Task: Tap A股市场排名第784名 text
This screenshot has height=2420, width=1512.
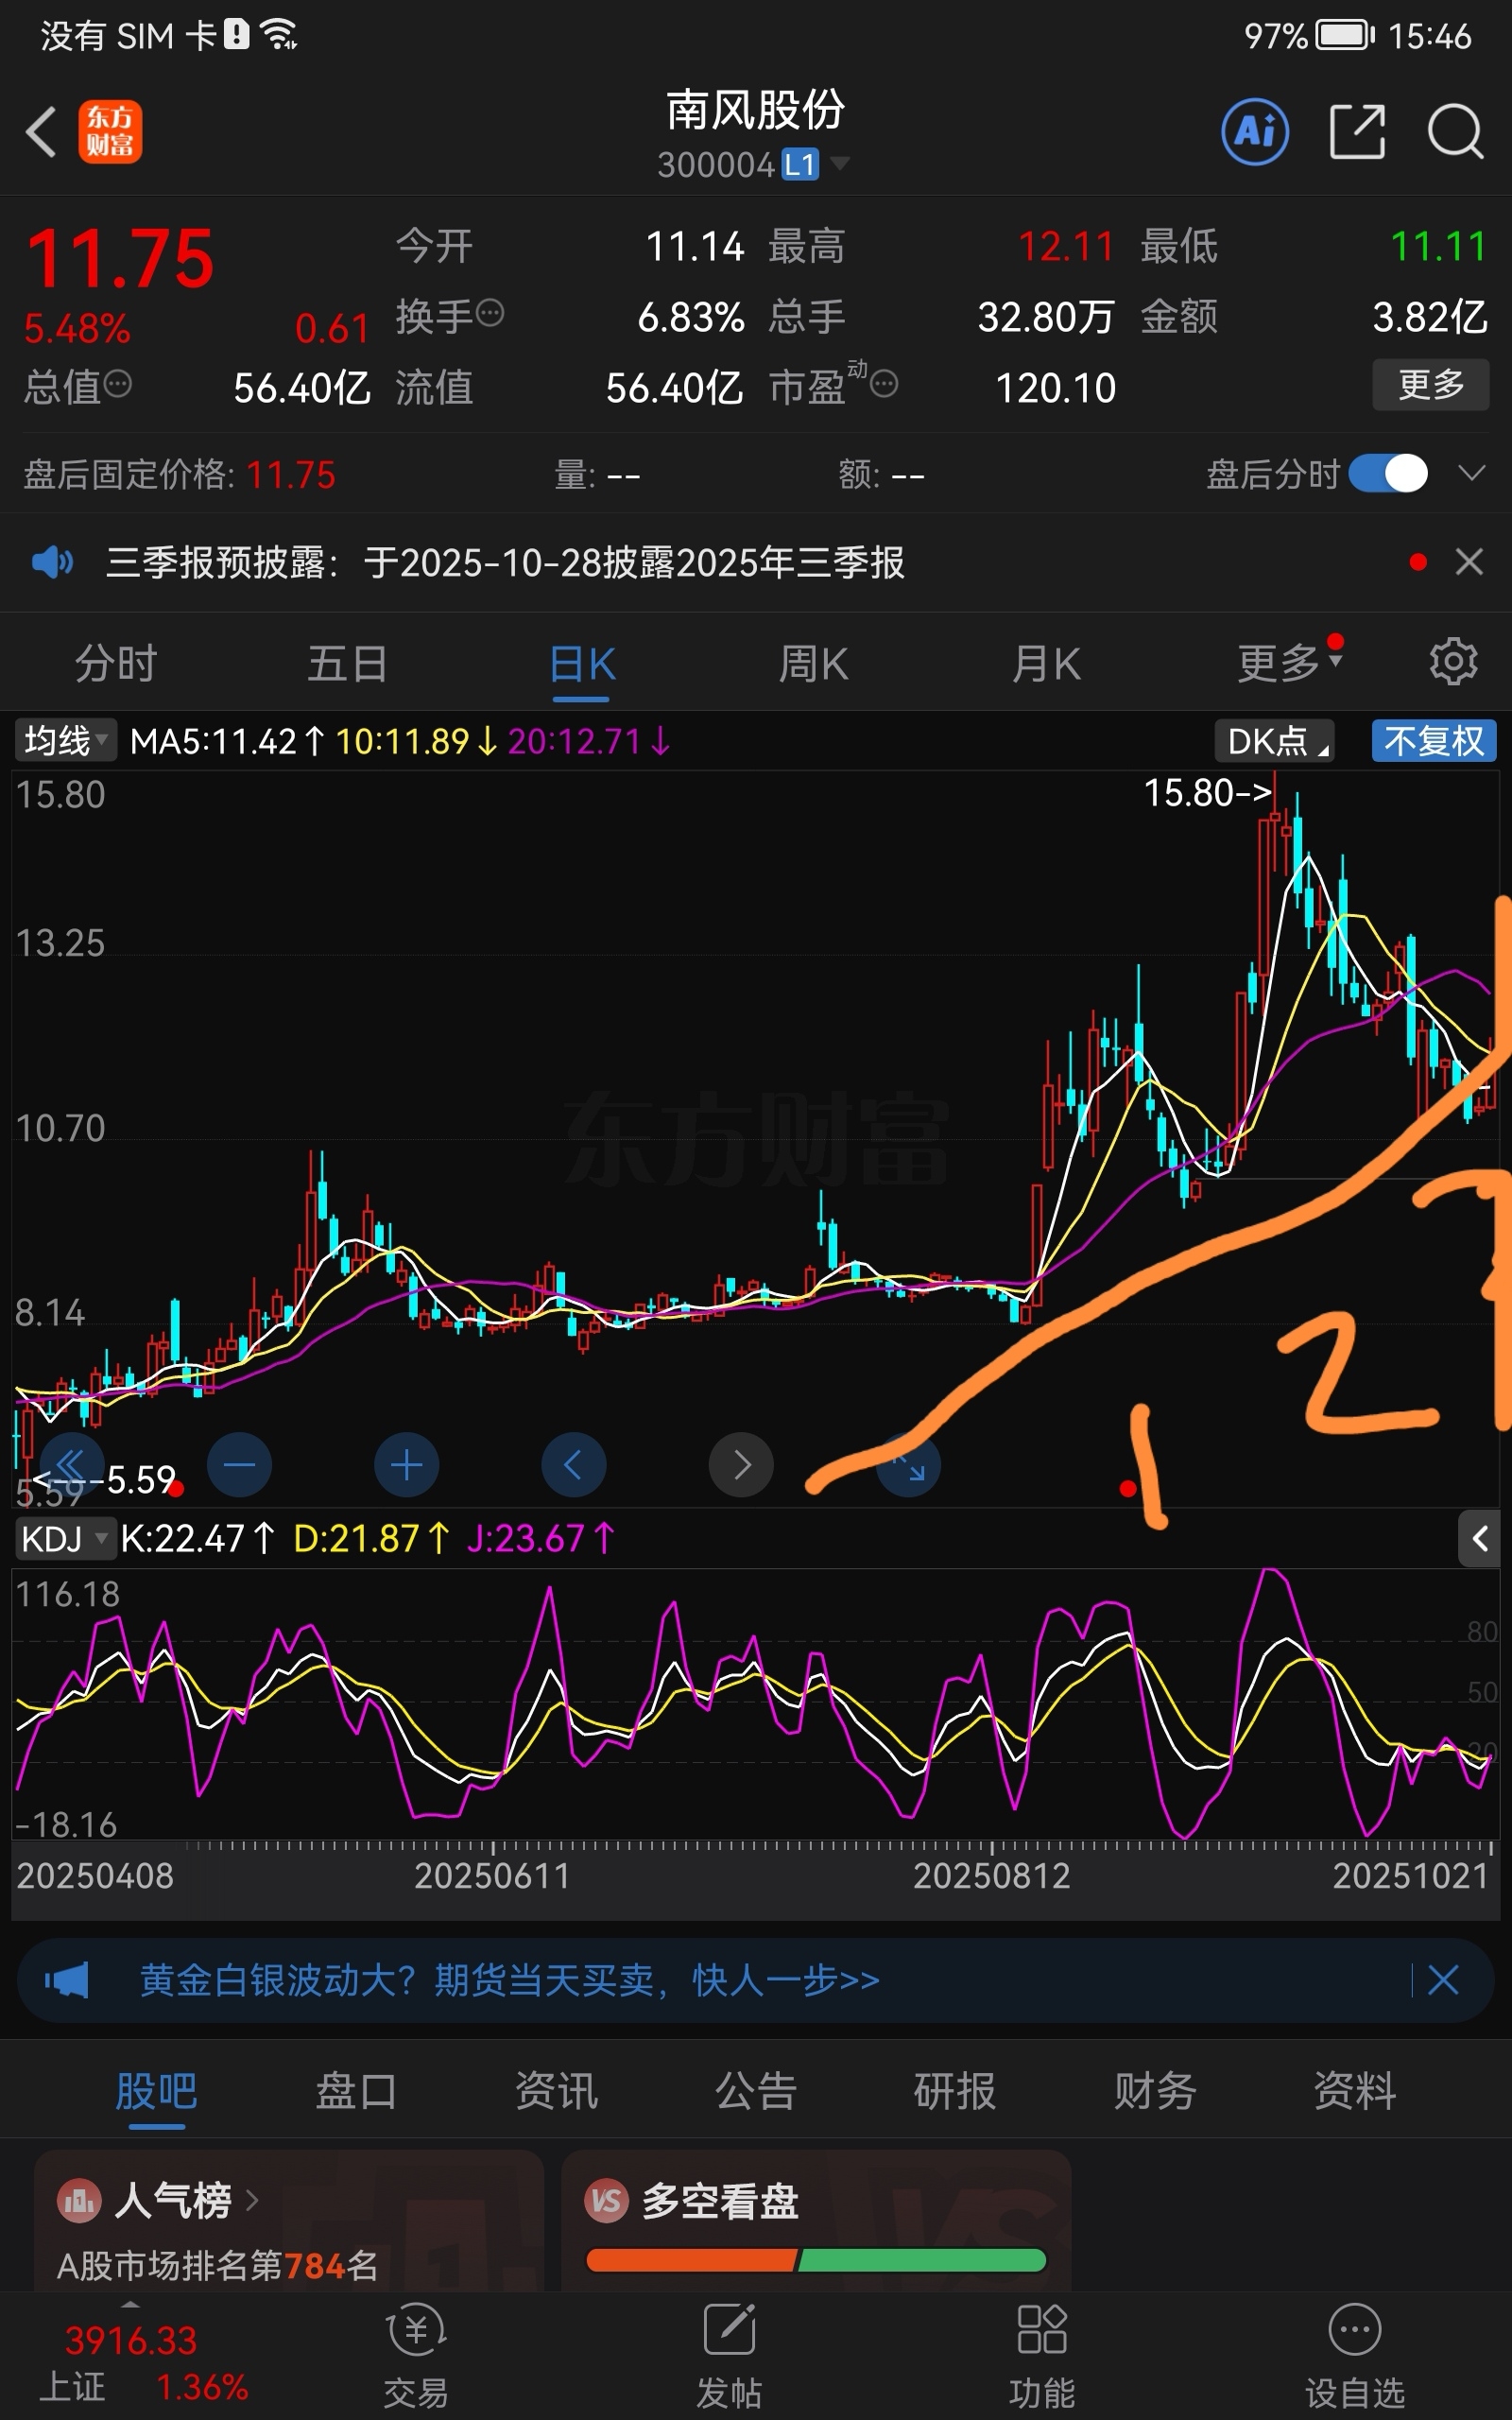Action: [x=218, y=2265]
